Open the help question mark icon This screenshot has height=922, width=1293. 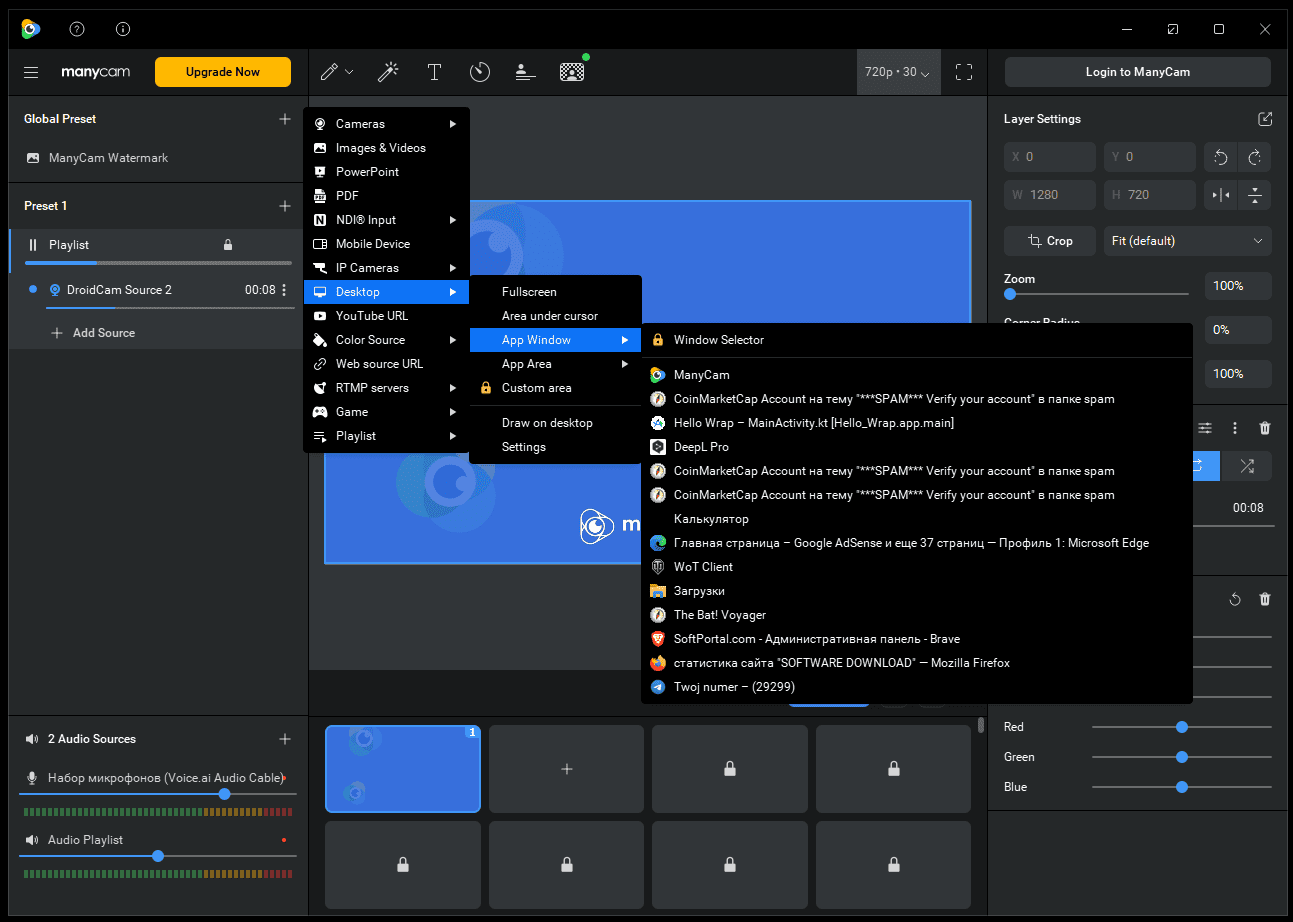coord(78,29)
